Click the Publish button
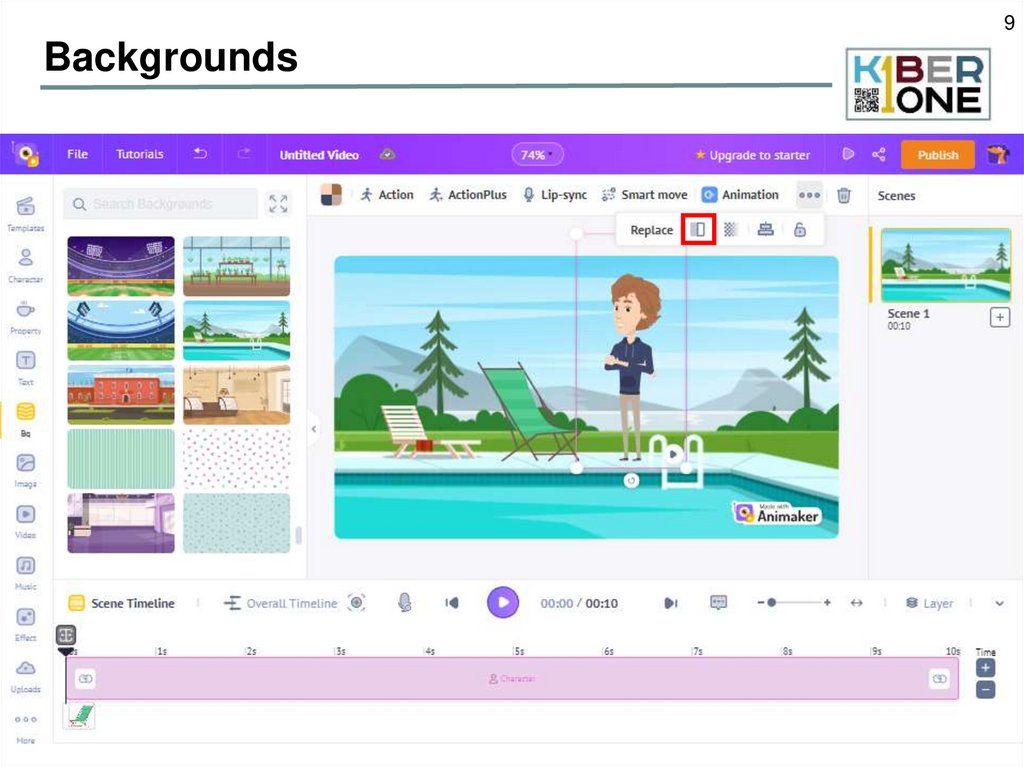Image resolution: width=1024 pixels, height=767 pixels. click(x=937, y=155)
